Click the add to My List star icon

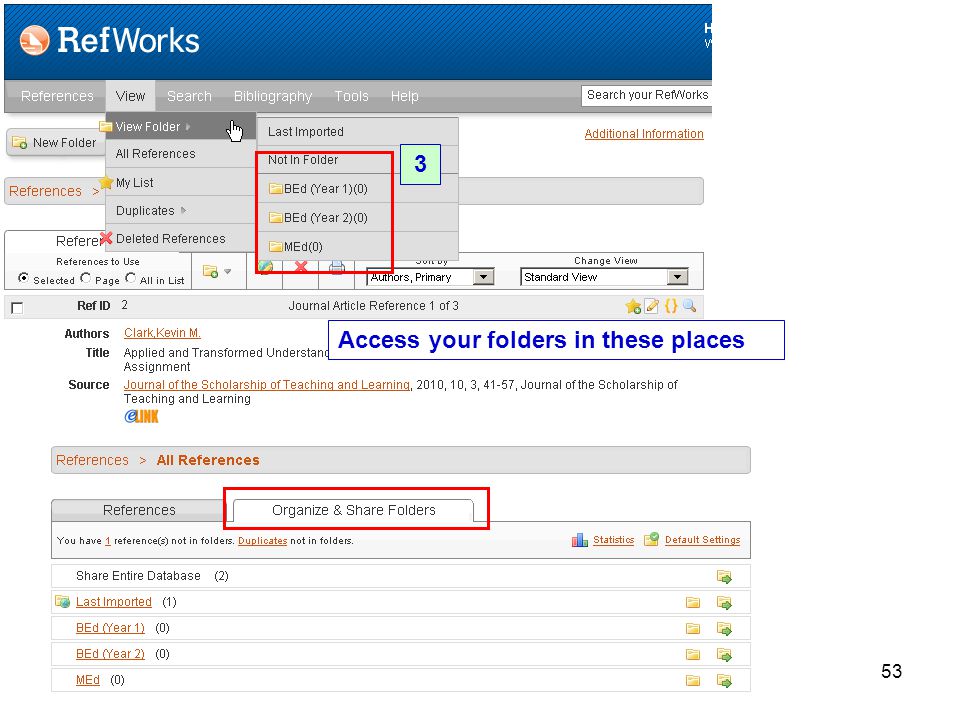[633, 306]
